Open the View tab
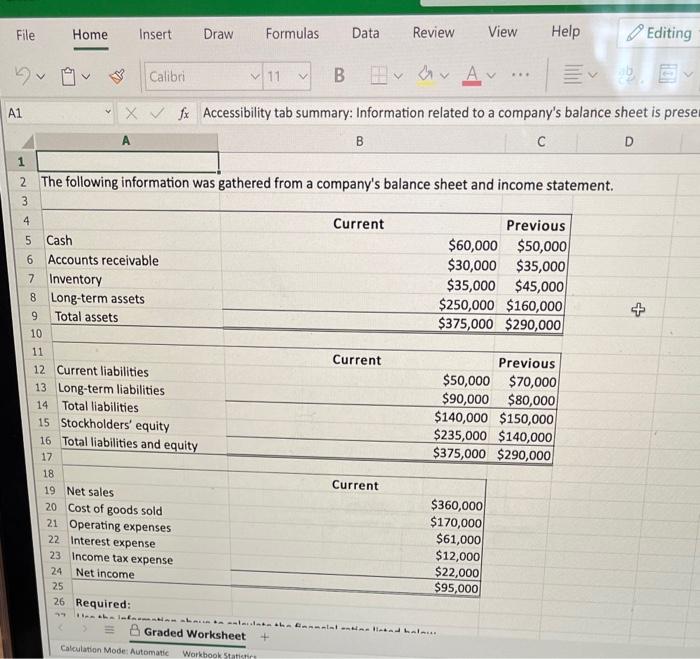Screen dimensions: 700x659 502,32
